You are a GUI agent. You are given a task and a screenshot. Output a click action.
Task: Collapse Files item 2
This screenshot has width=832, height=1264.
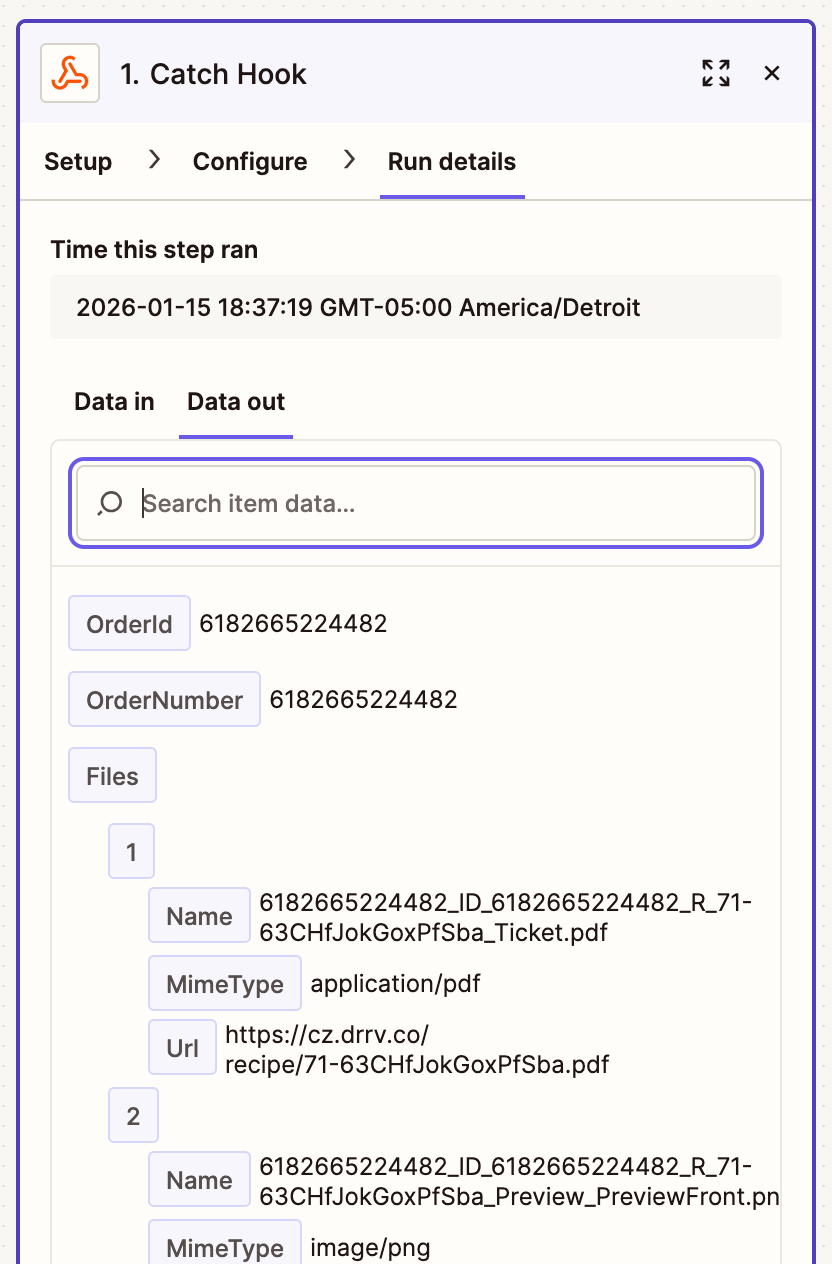coord(133,1116)
